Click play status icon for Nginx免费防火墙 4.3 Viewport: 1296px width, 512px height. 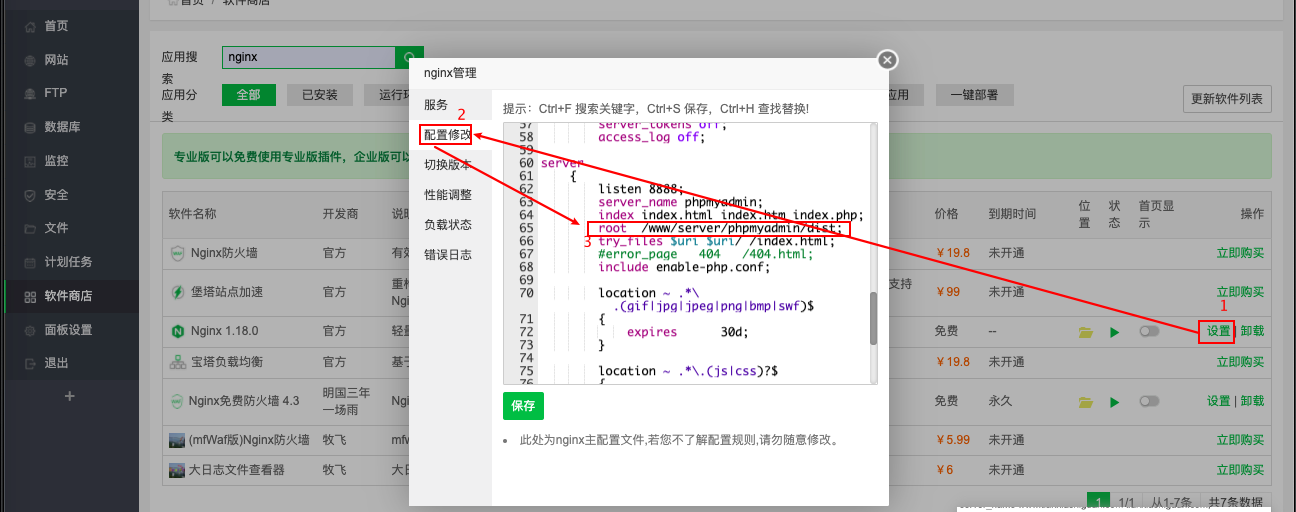1114,401
